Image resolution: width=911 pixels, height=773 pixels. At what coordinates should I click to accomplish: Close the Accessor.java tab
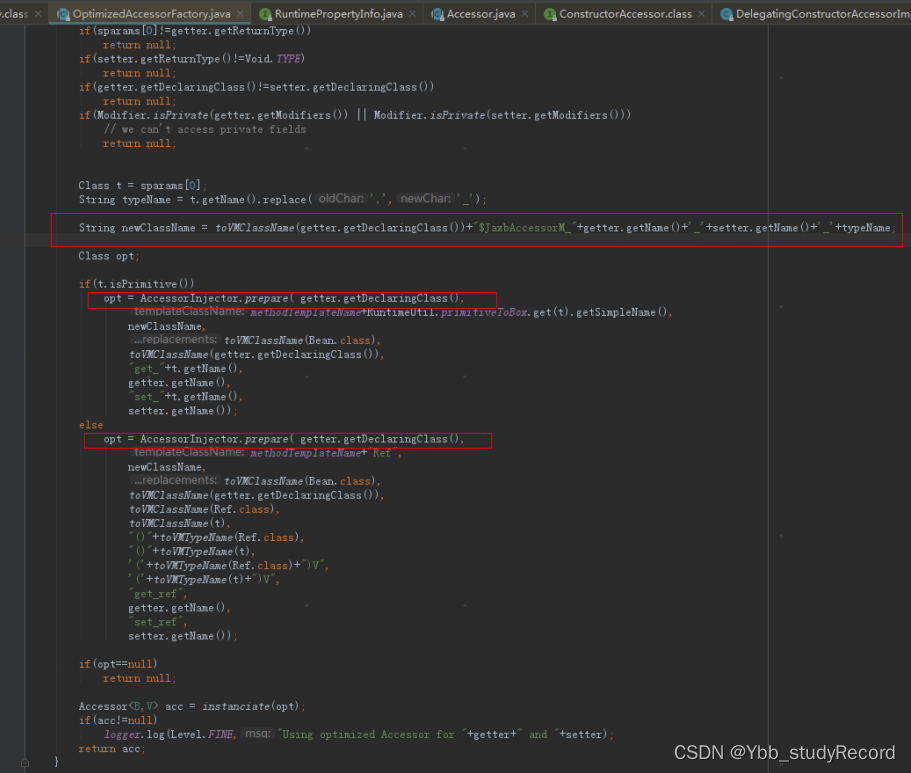coord(525,13)
